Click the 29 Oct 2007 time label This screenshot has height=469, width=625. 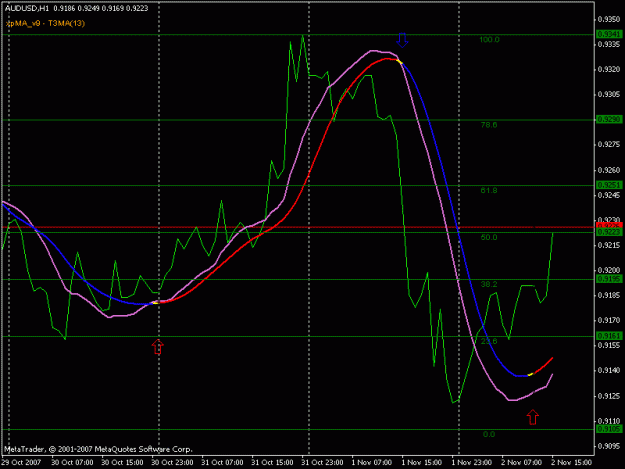coord(21,462)
